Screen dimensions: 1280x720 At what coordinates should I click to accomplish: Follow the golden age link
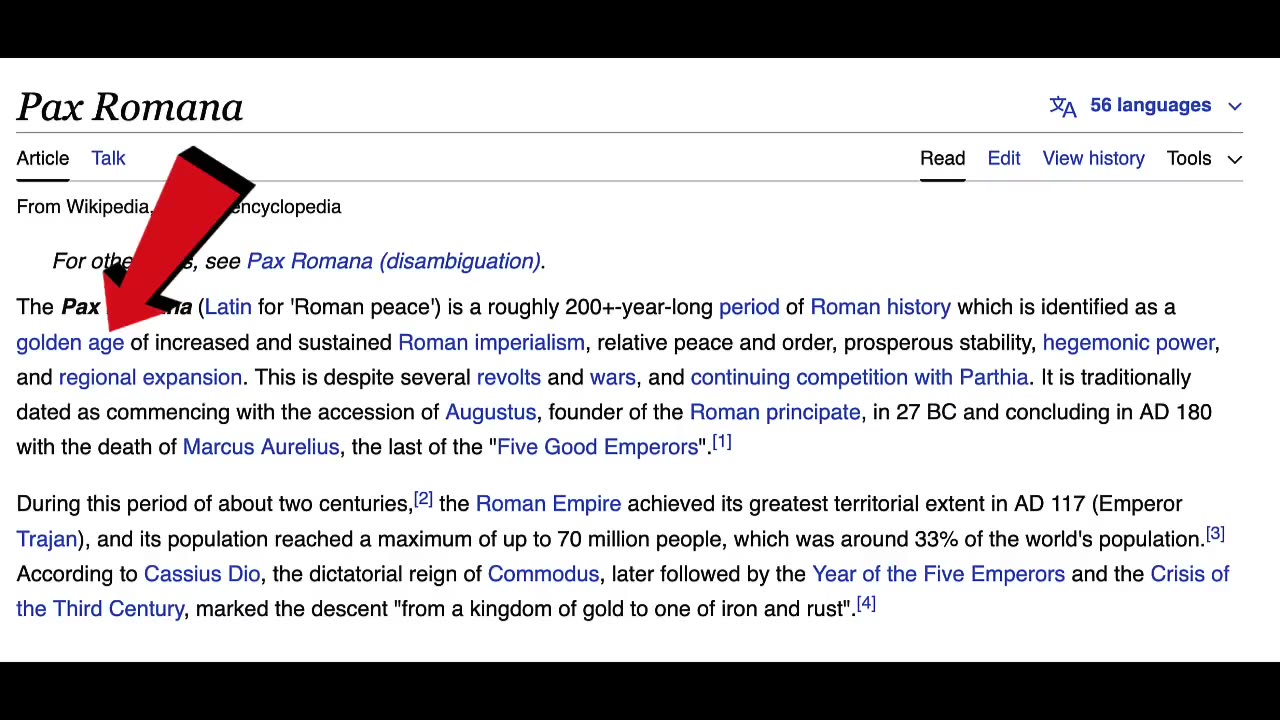point(70,342)
